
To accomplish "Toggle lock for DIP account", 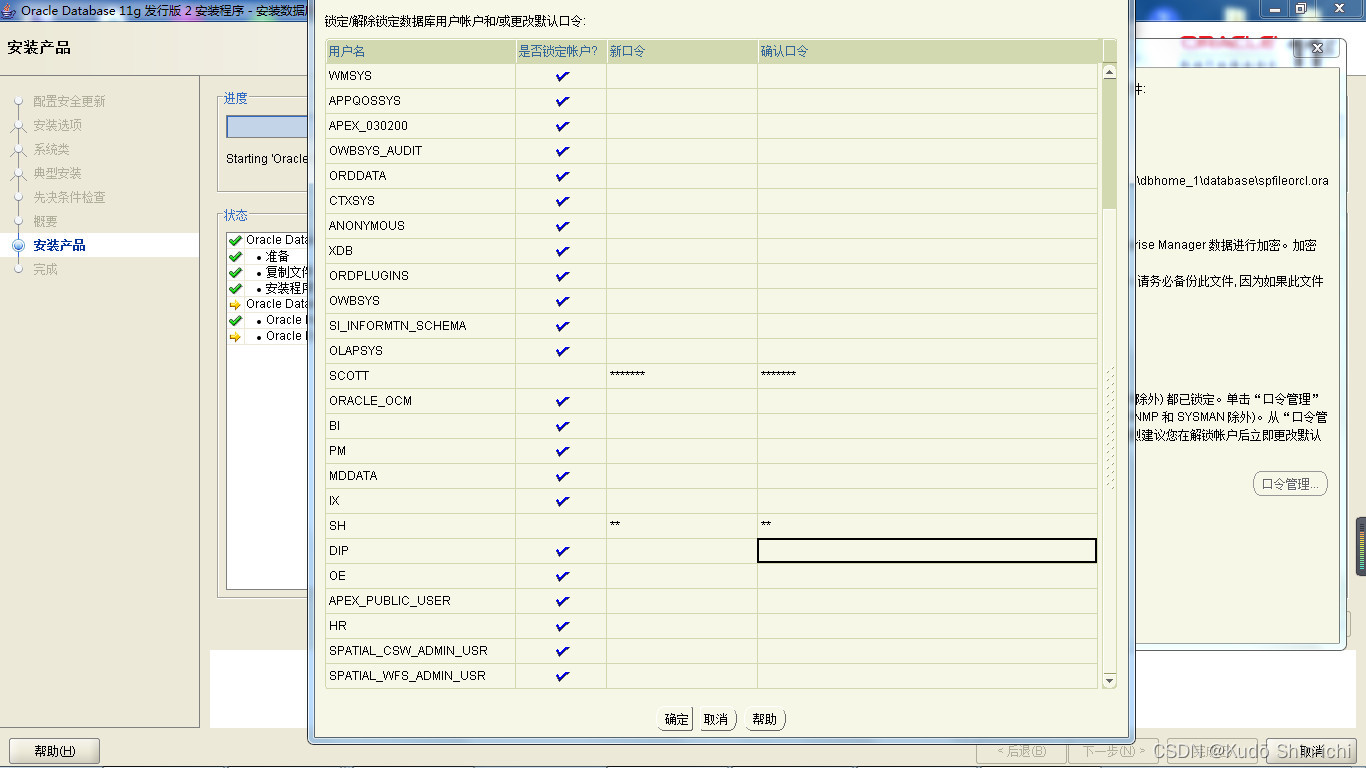I will coord(562,551).
